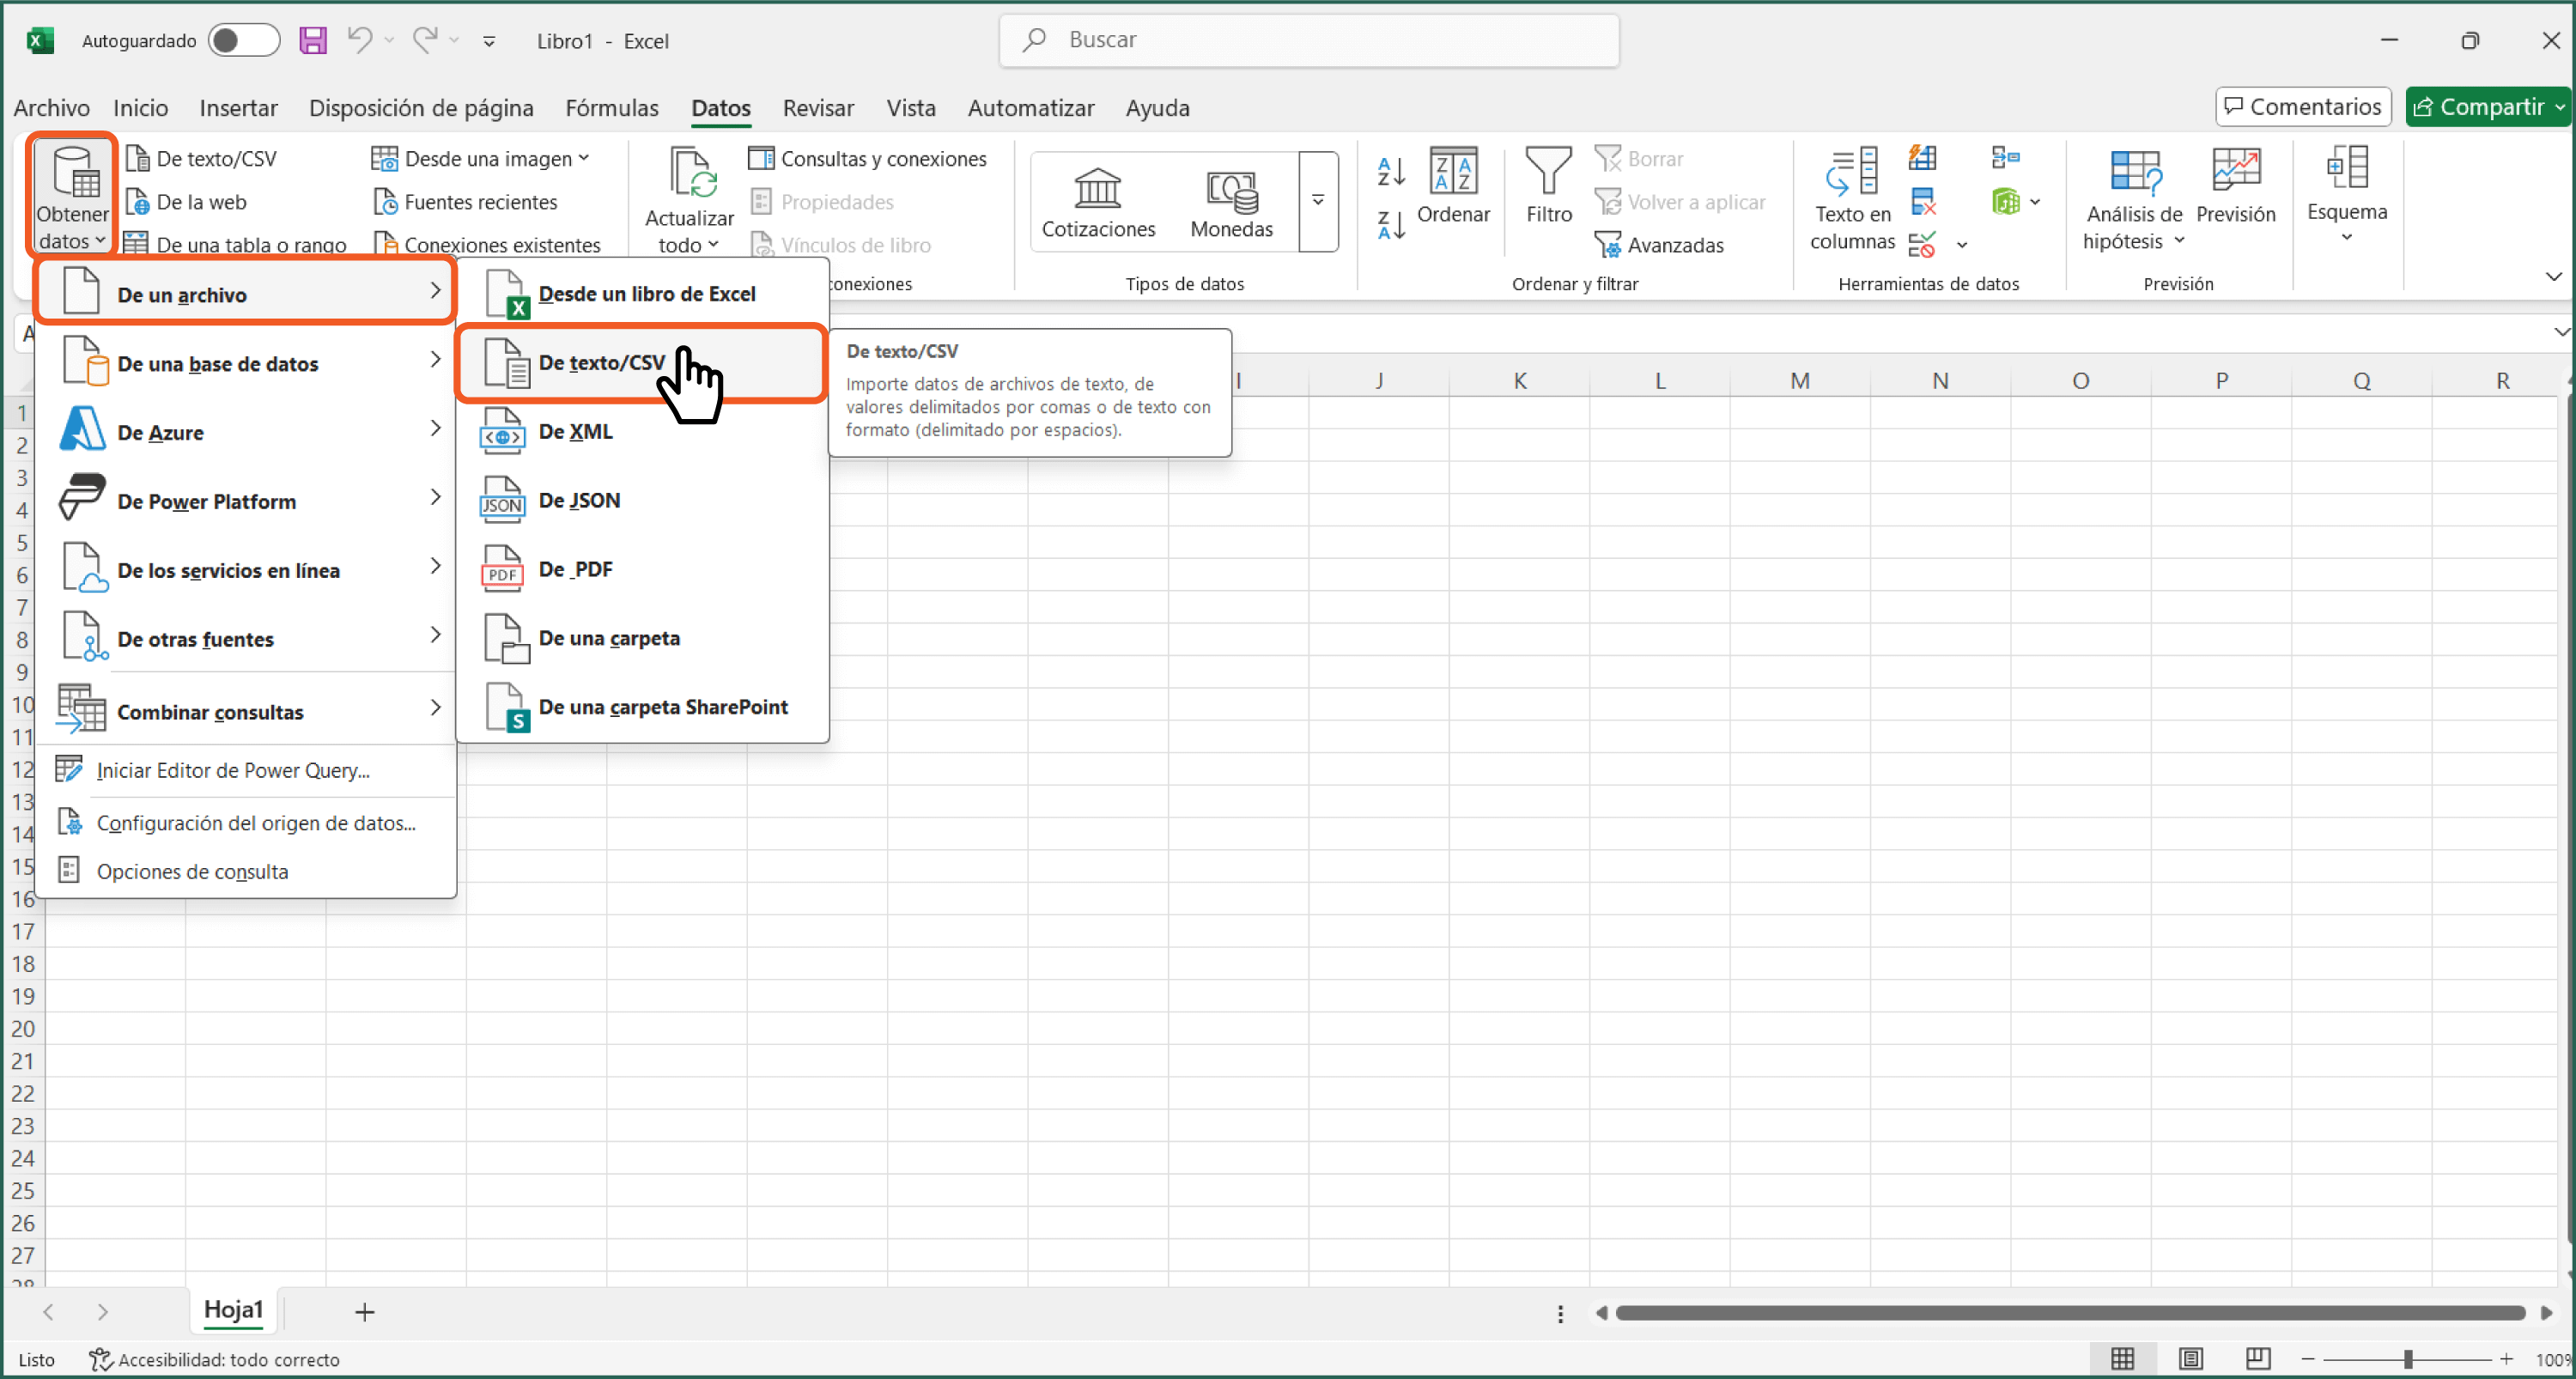The height and width of the screenshot is (1379, 2576).
Task: Click the Consolidar icon
Action: point(2004,158)
